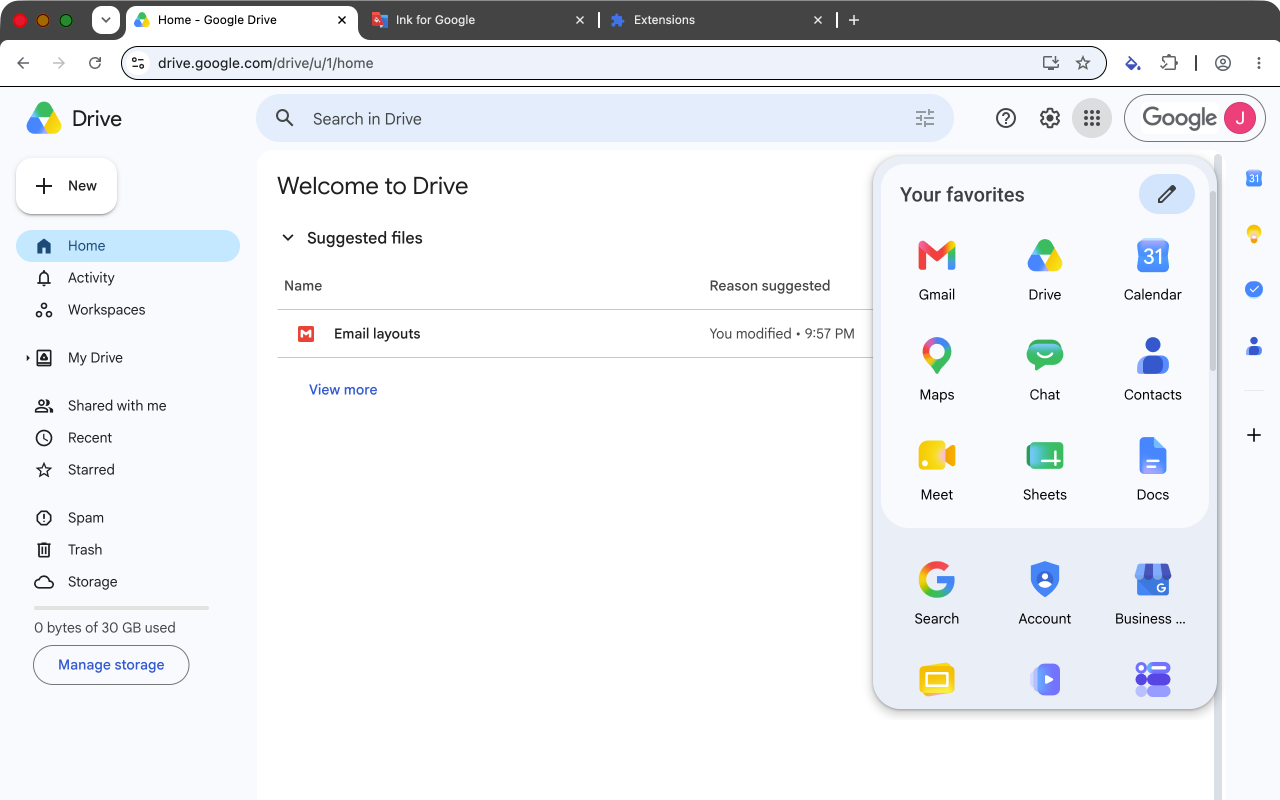Reload the current page

click(x=95, y=63)
